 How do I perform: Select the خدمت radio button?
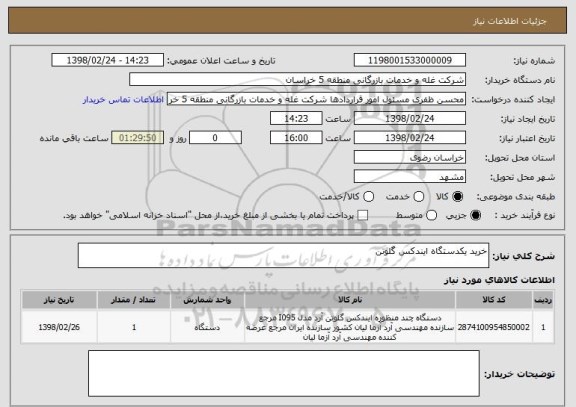(419, 197)
